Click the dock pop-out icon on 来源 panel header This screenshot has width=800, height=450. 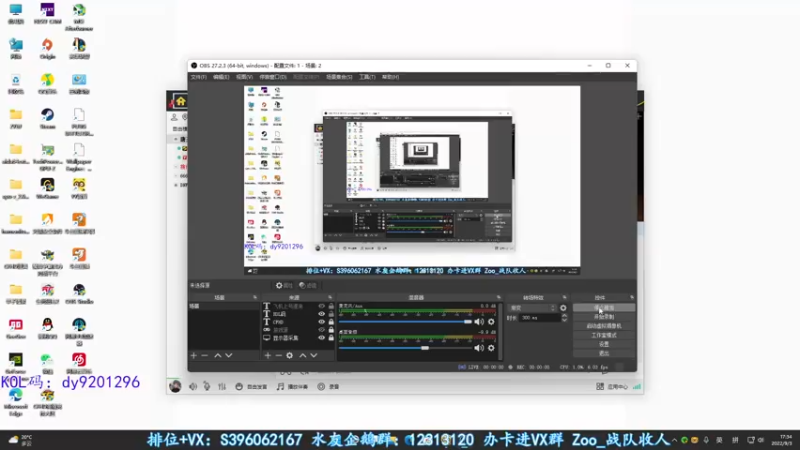pos(330,297)
